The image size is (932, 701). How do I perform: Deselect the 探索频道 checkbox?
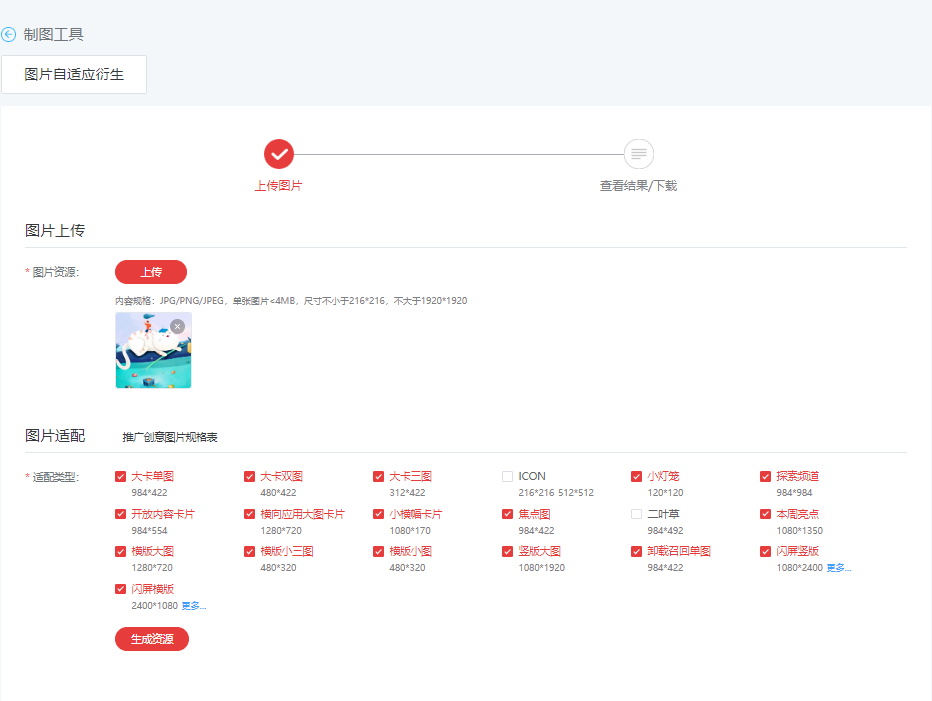(x=766, y=477)
